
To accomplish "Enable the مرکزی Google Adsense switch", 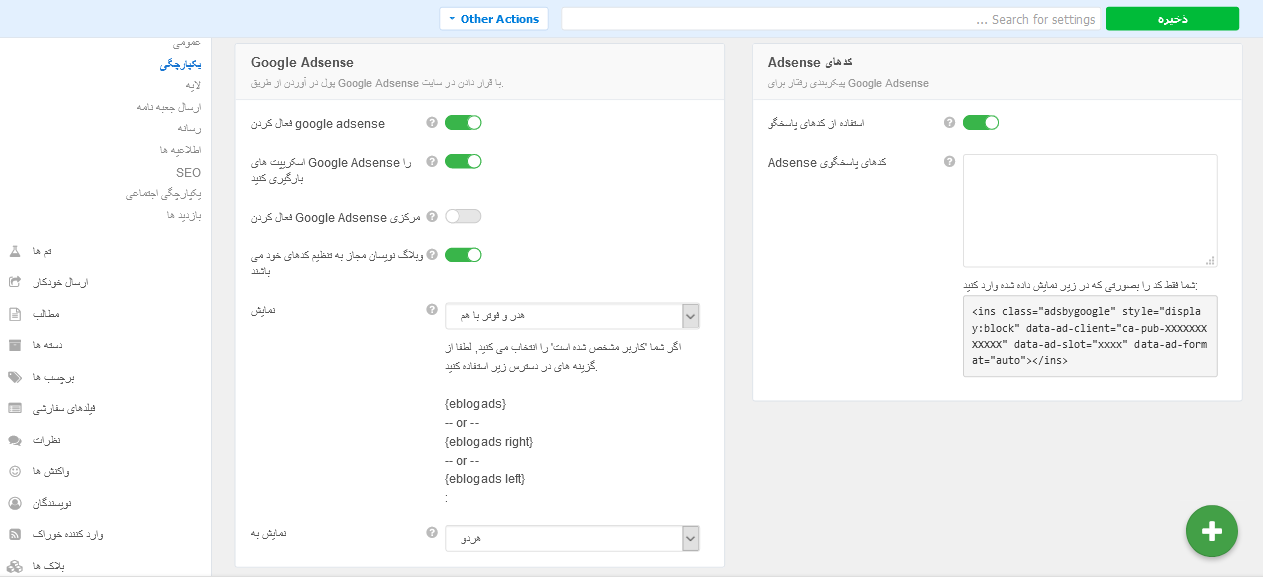I will point(463,217).
